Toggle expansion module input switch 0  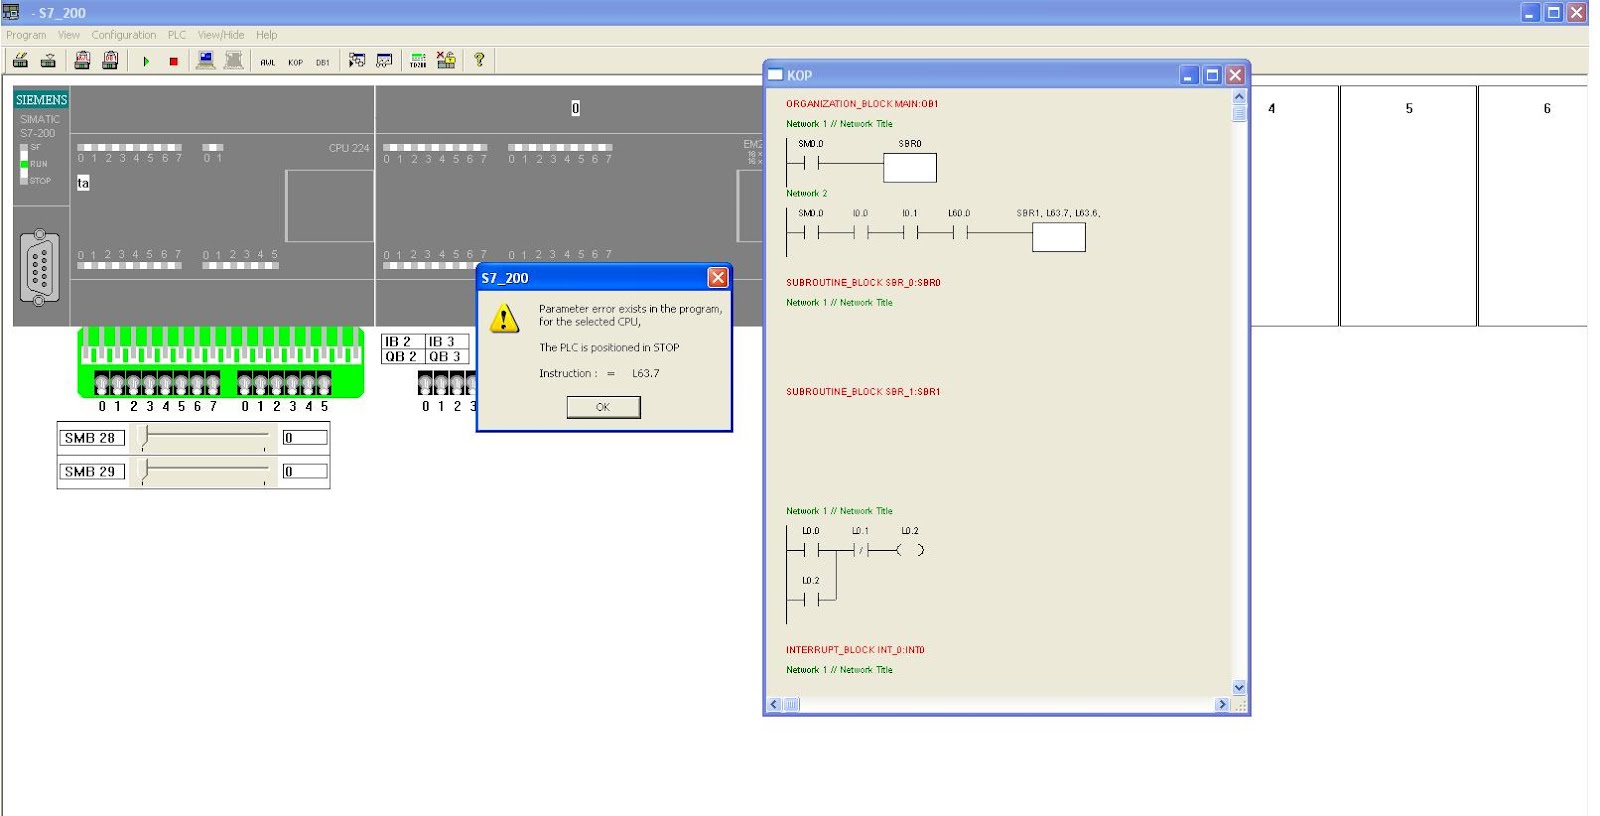(426, 384)
